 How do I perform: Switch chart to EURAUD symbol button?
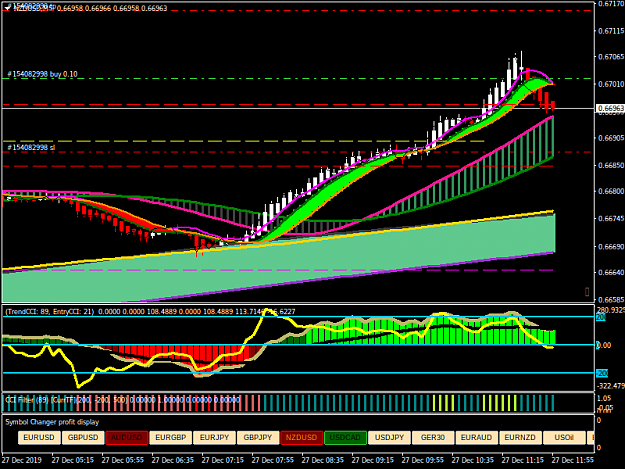coord(477,438)
